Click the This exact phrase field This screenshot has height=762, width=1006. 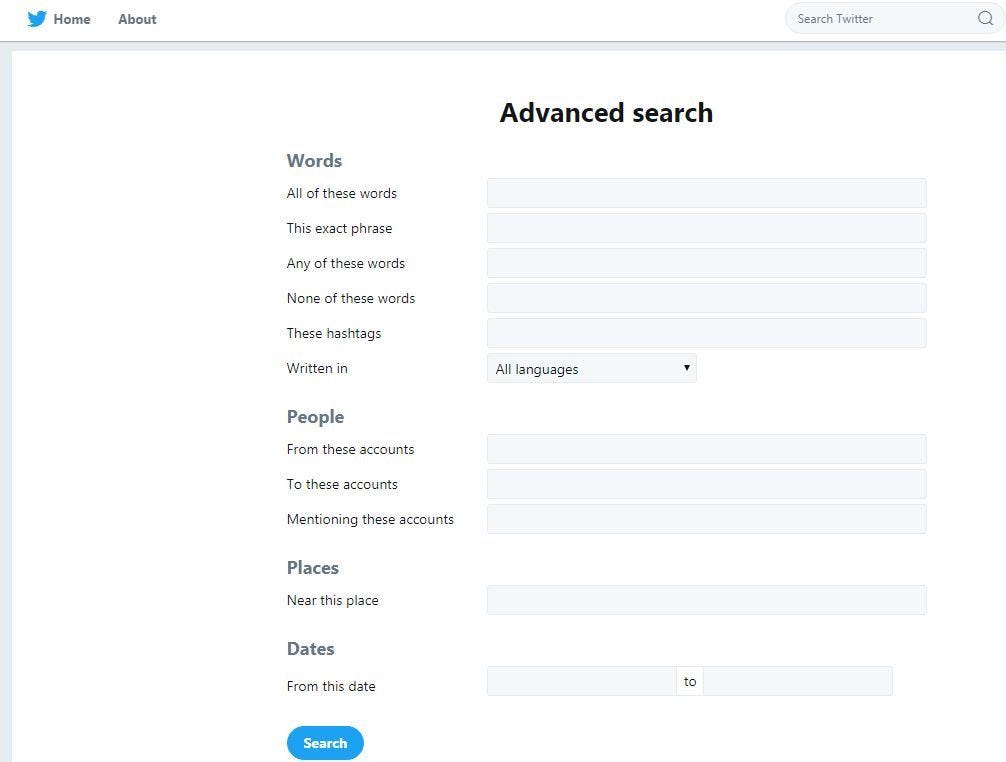pos(706,228)
